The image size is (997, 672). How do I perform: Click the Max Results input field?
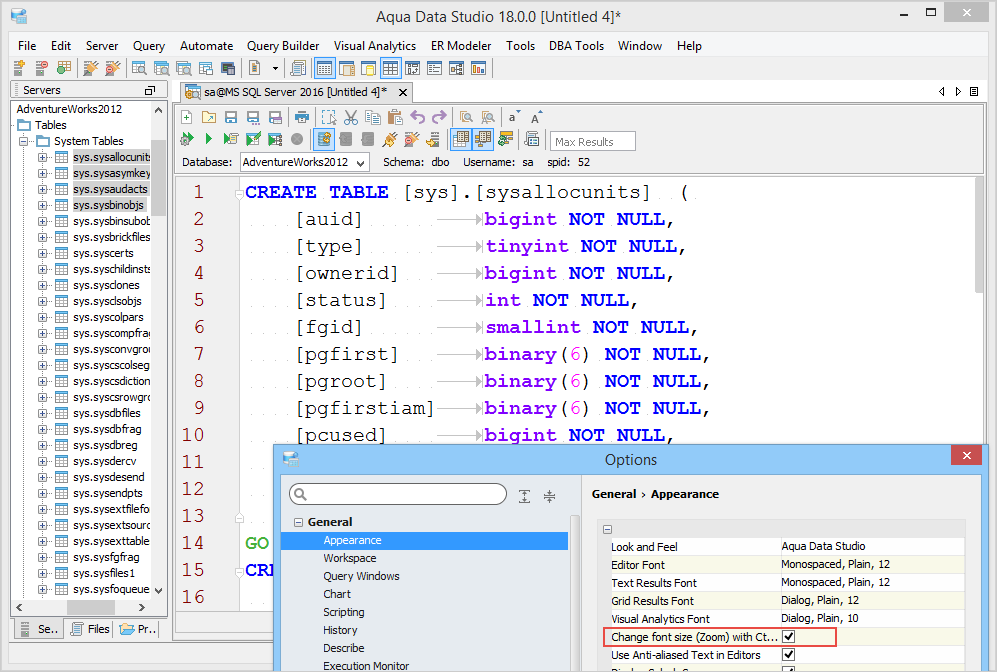tap(592, 142)
